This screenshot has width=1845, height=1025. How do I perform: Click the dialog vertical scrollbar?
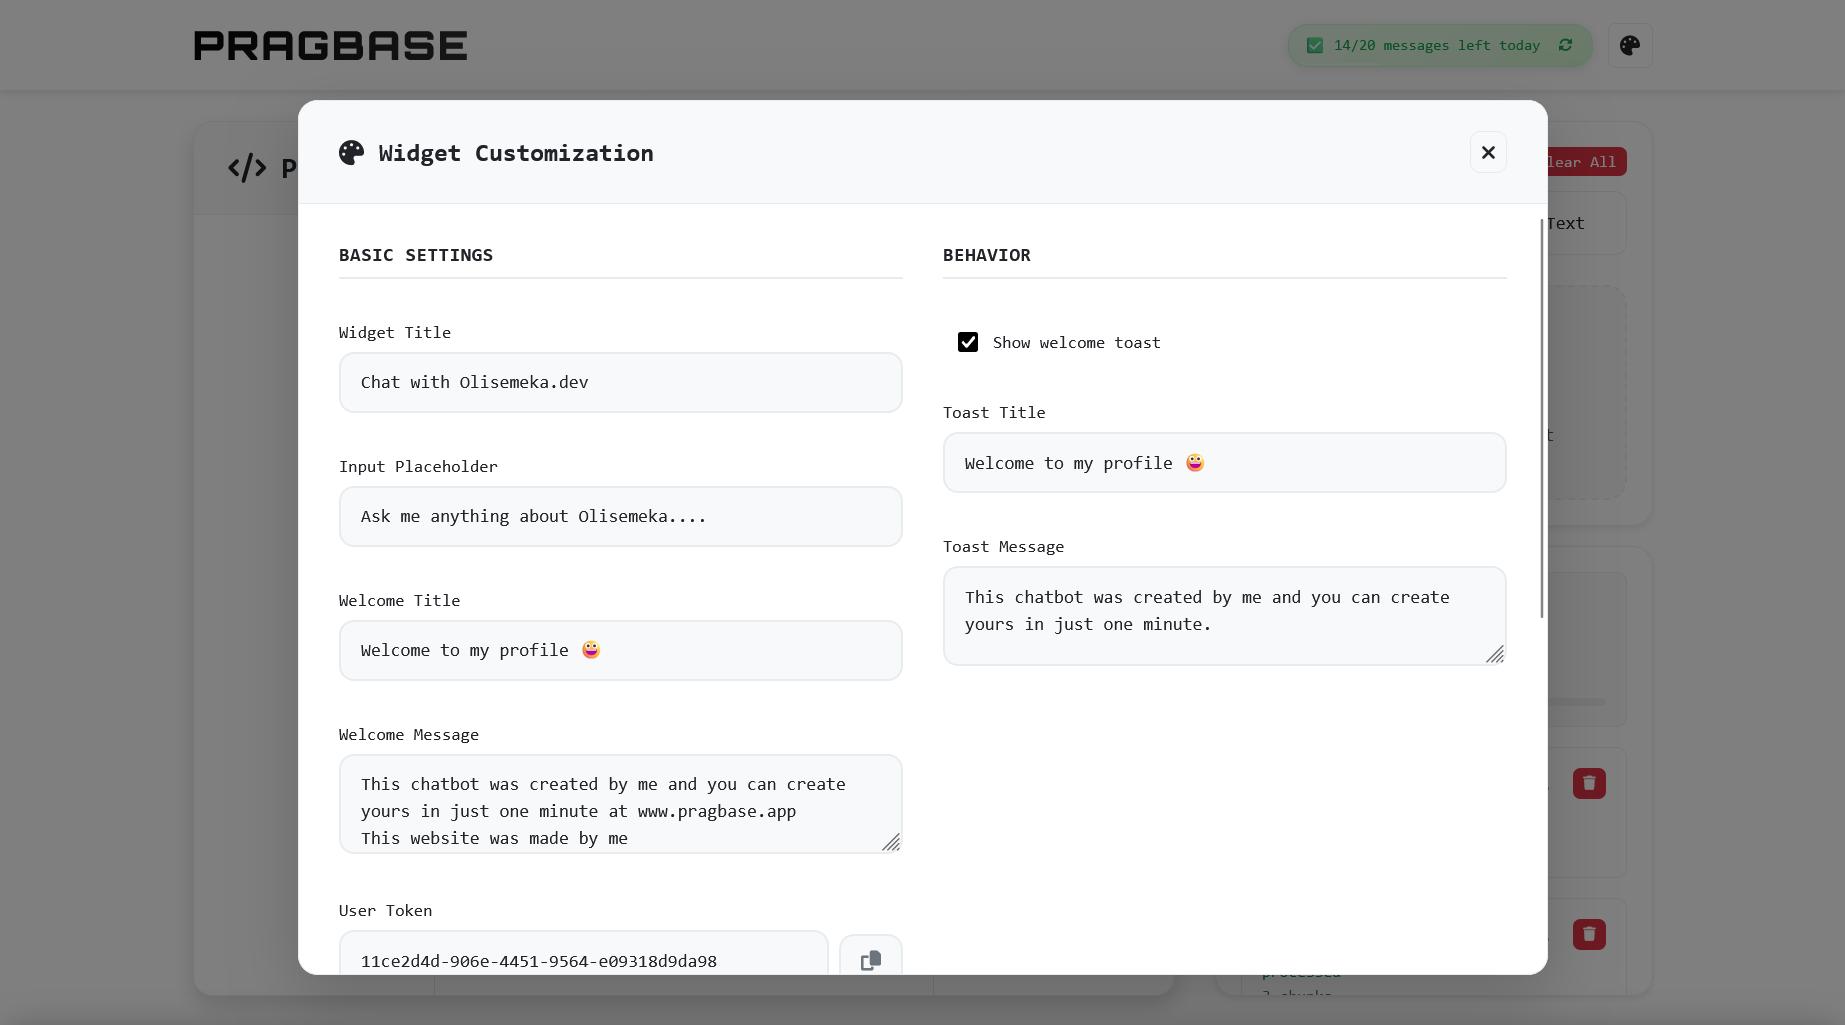pos(1542,418)
